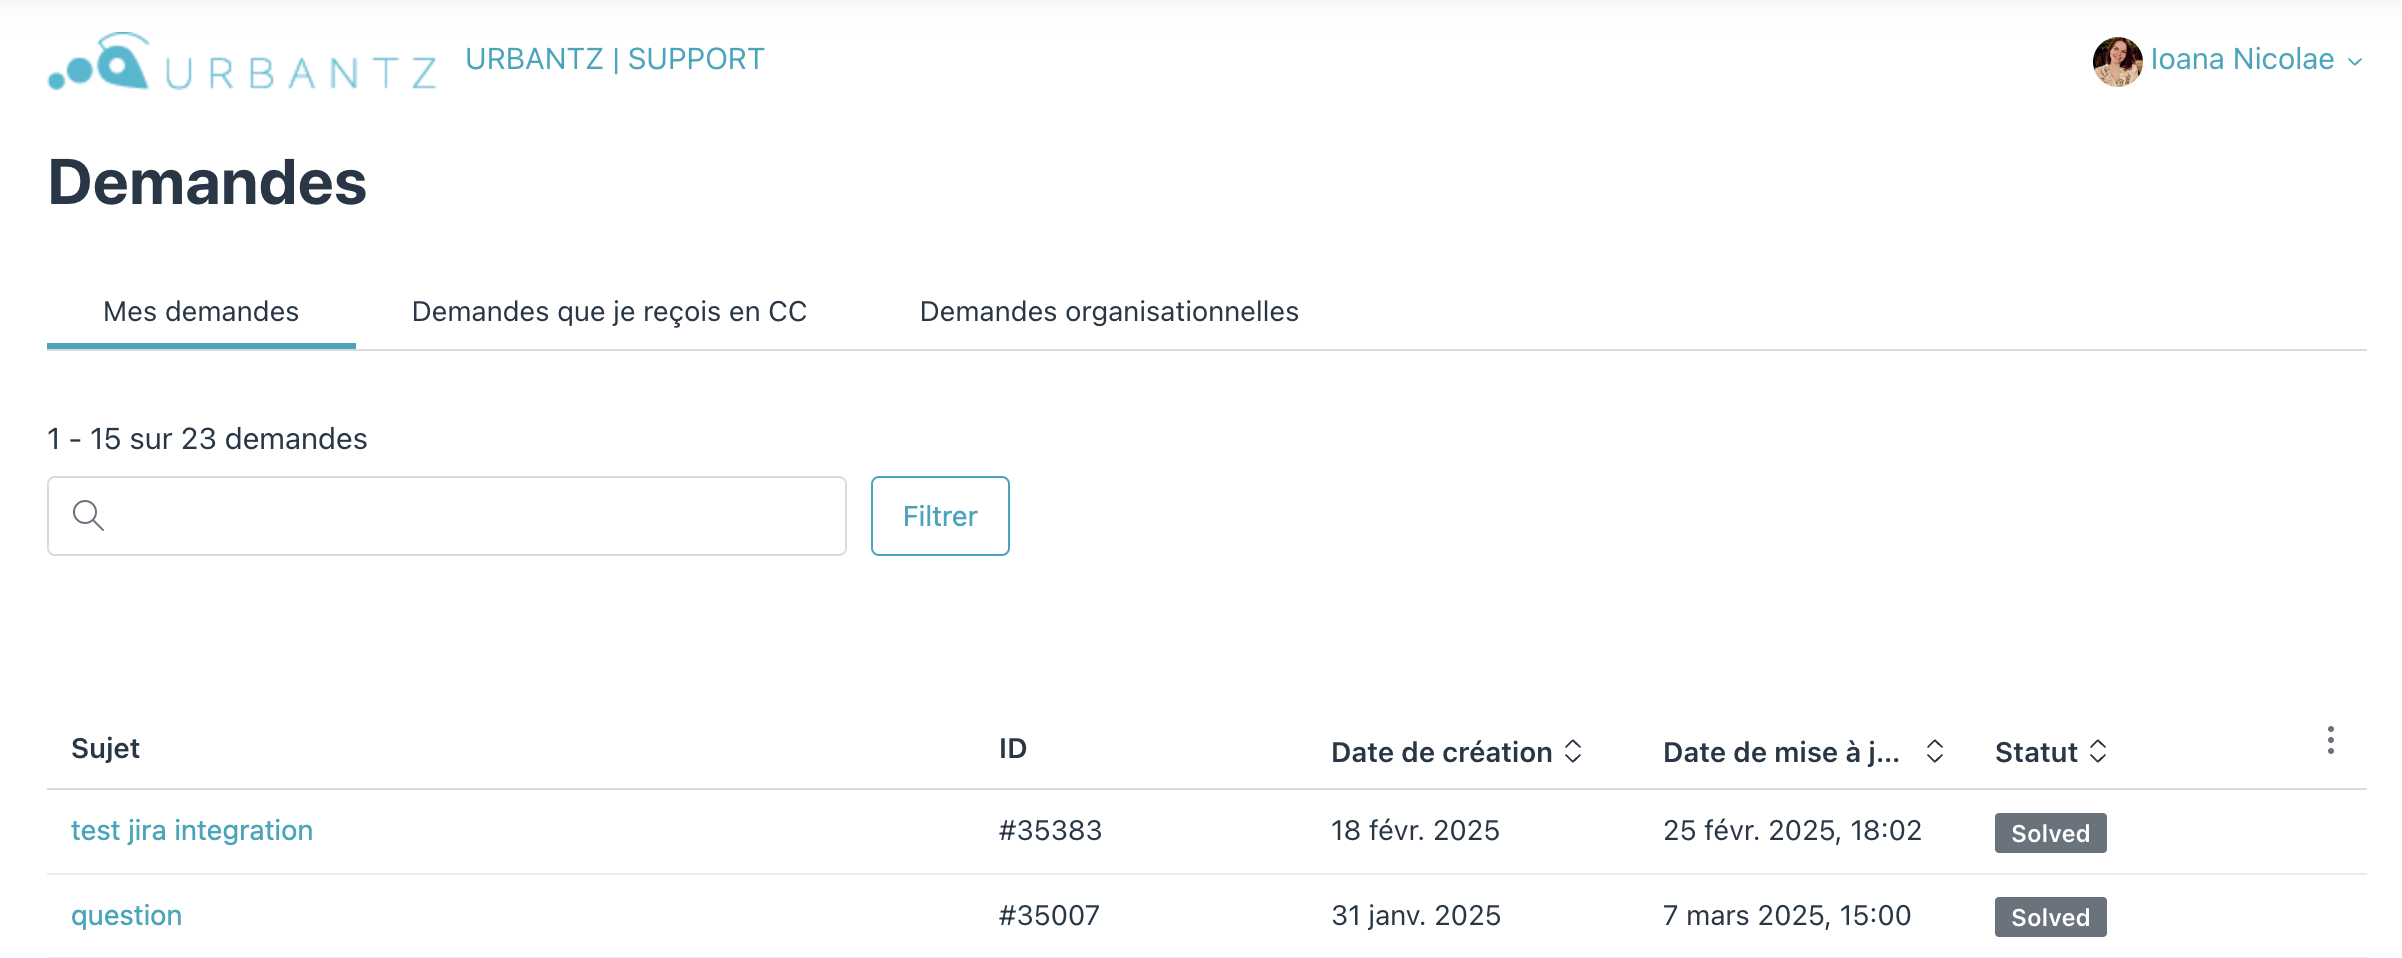
Task: Click the Filtrer button
Action: 940,516
